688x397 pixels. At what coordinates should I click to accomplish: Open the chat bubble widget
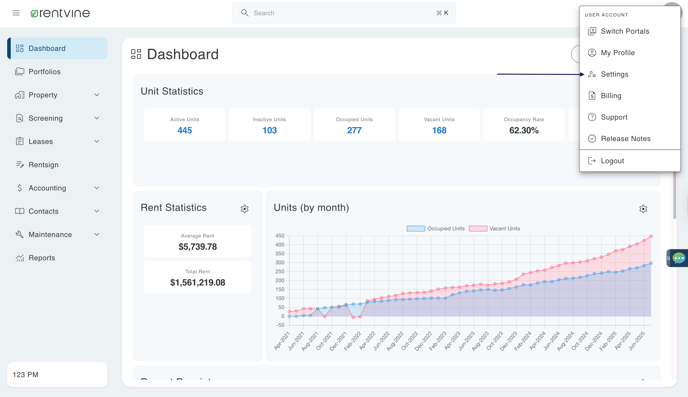(678, 258)
